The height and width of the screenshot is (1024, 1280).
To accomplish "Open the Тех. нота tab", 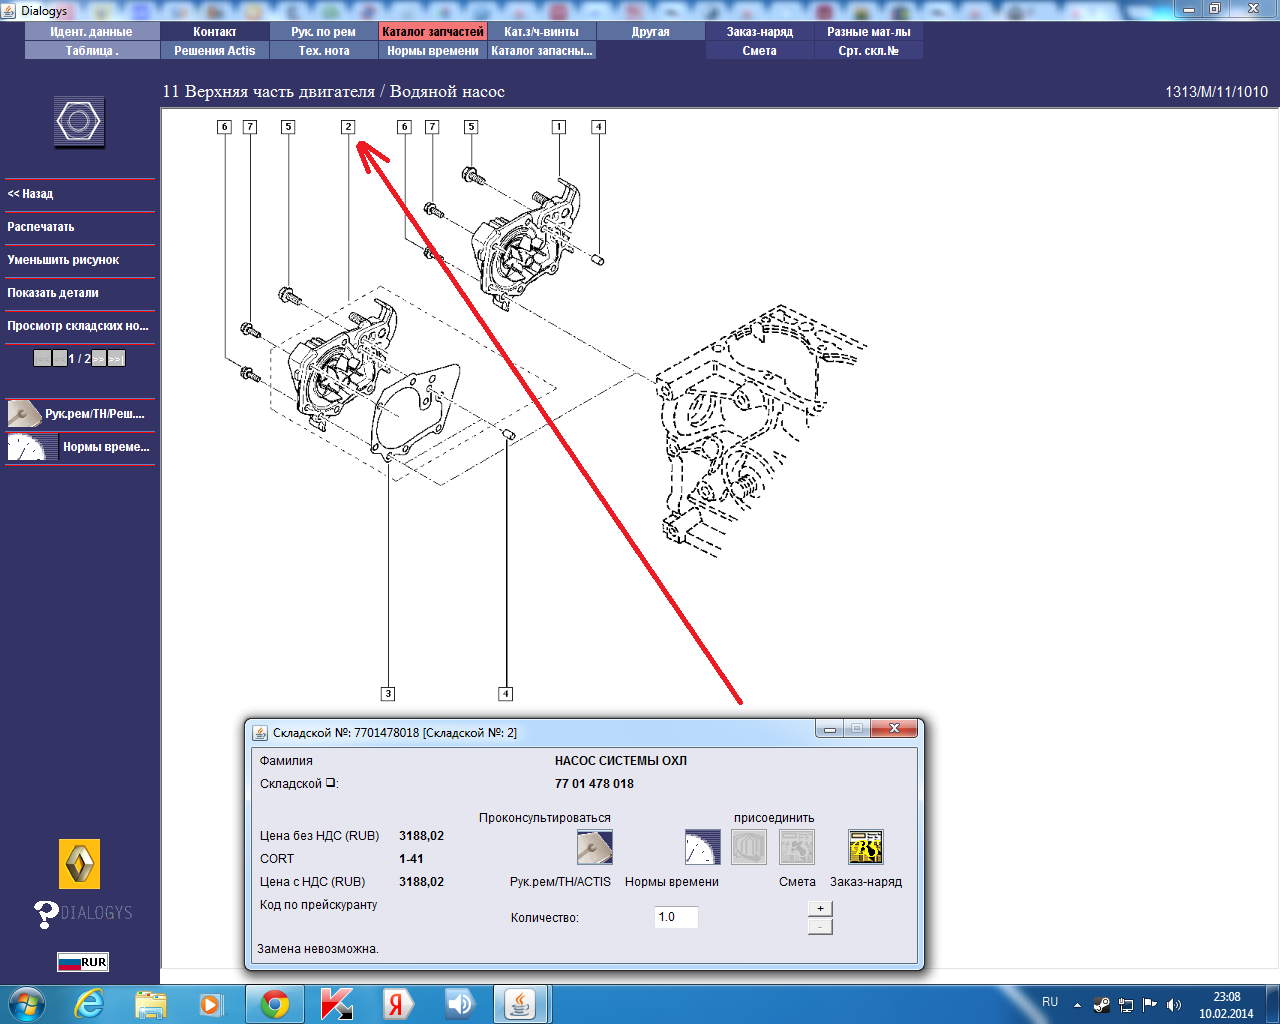I will pos(324,51).
